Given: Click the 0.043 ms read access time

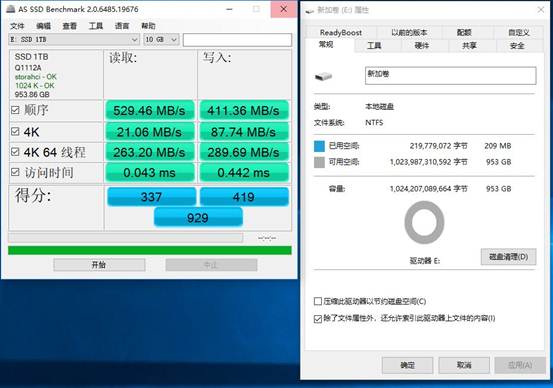Looking at the screenshot, I should tap(149, 172).
